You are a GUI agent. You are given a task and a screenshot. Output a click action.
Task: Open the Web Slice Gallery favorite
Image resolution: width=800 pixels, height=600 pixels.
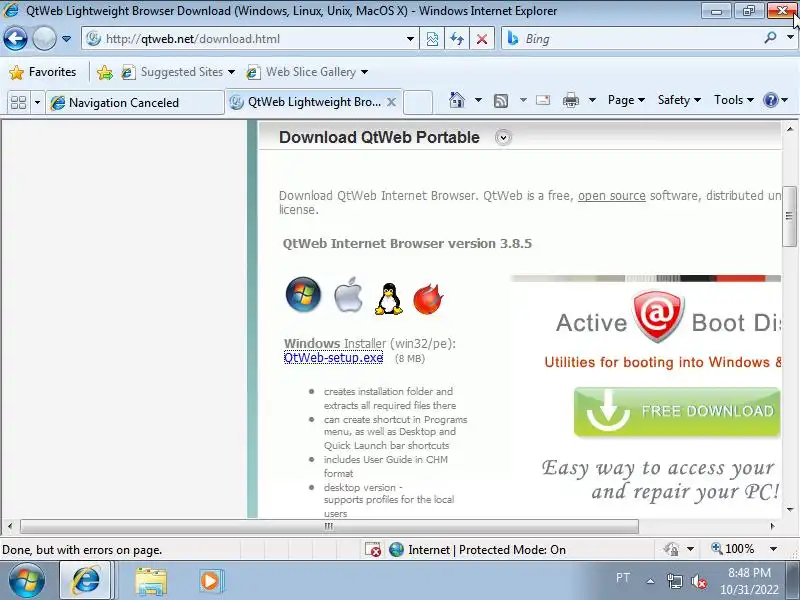pyautogui.click(x=307, y=72)
